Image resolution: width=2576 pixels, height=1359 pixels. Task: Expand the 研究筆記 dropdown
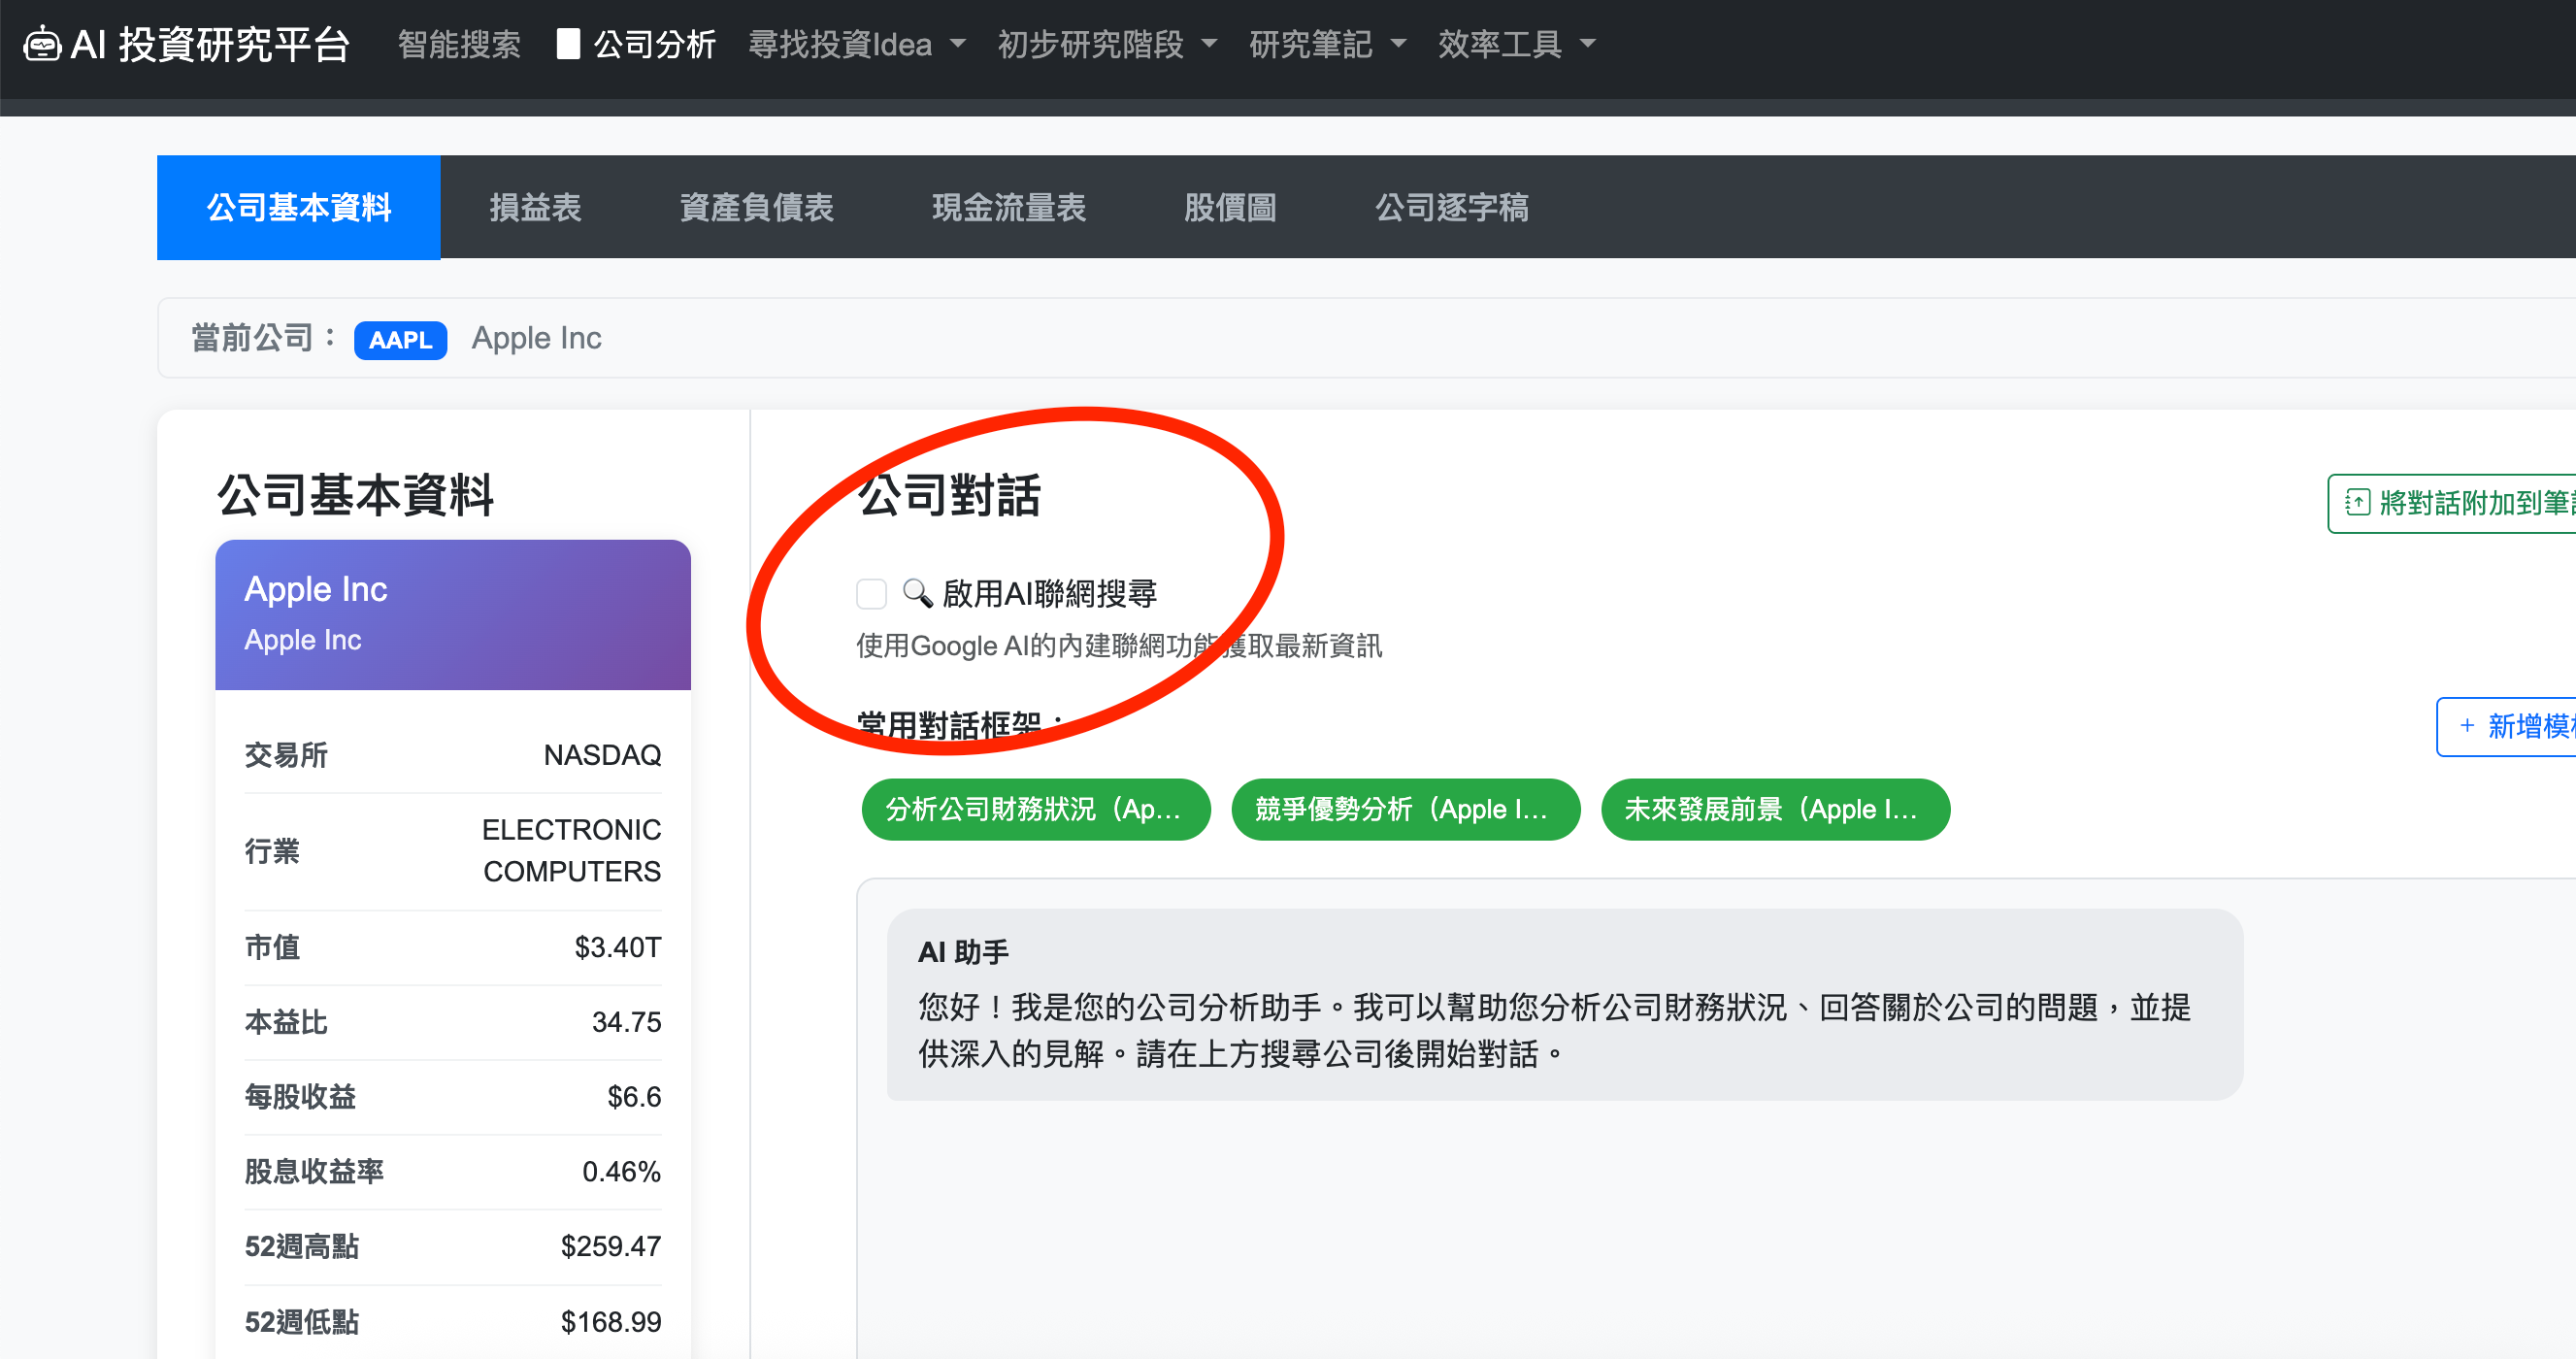pos(1326,44)
